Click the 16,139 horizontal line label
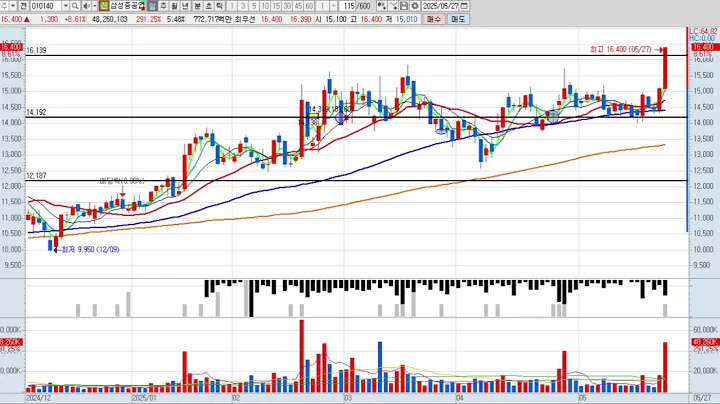This screenshot has width=720, height=404. tap(36, 50)
